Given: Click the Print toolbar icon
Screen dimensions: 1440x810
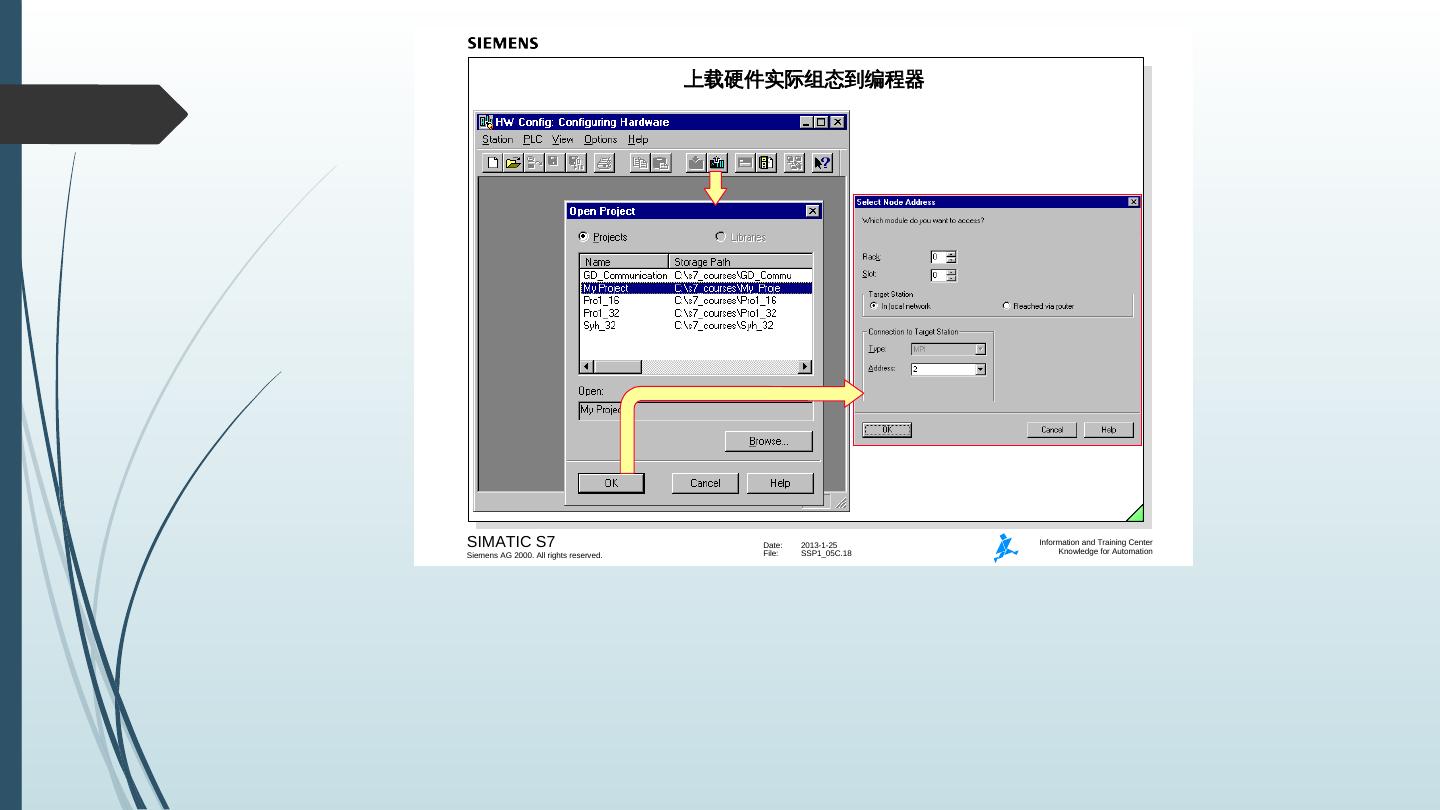Looking at the screenshot, I should [x=604, y=163].
